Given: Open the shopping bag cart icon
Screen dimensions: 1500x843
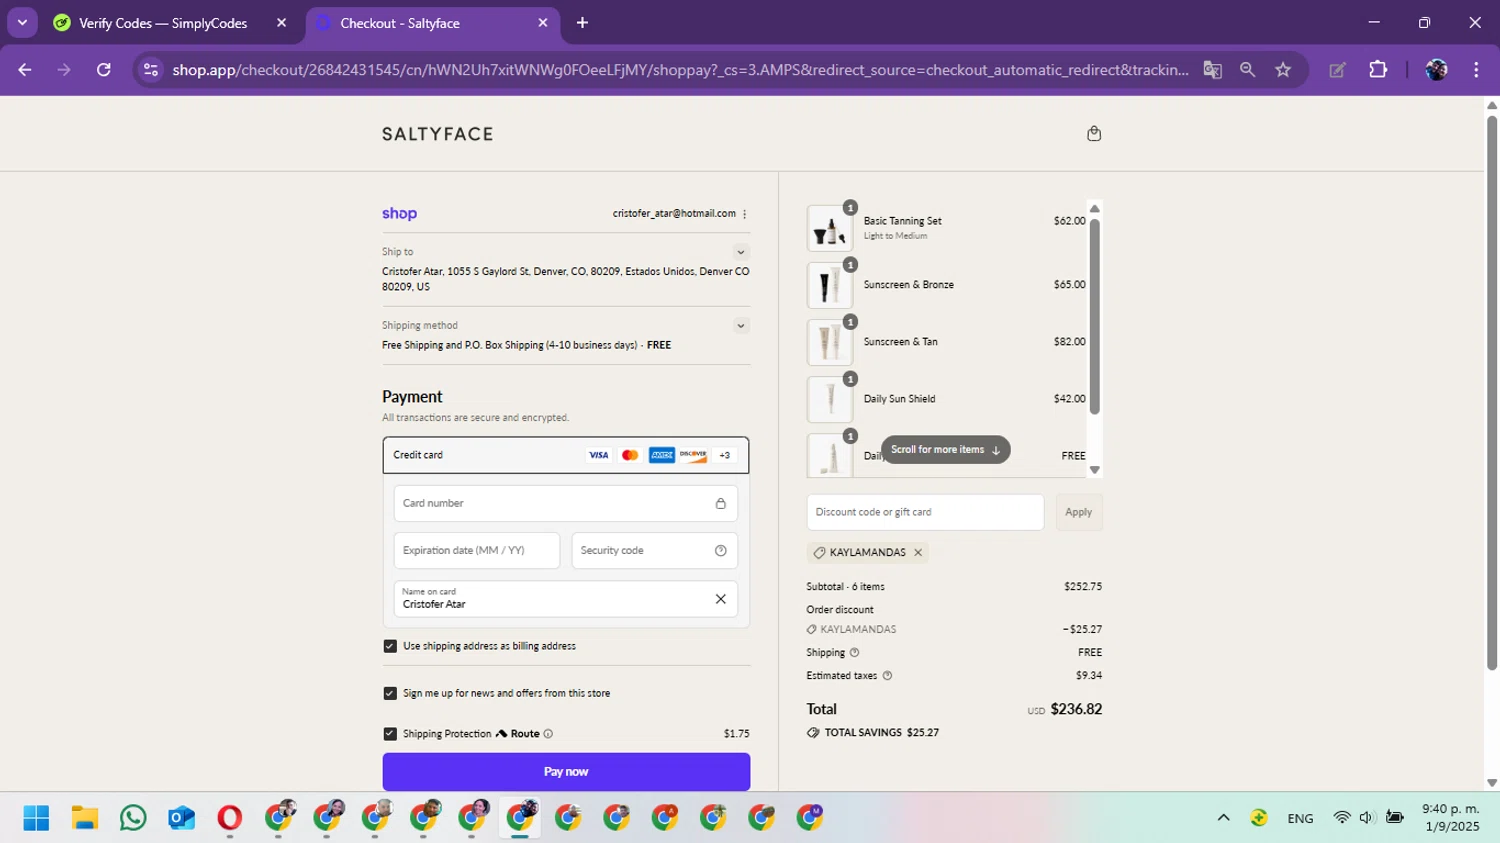Looking at the screenshot, I should point(1094,133).
